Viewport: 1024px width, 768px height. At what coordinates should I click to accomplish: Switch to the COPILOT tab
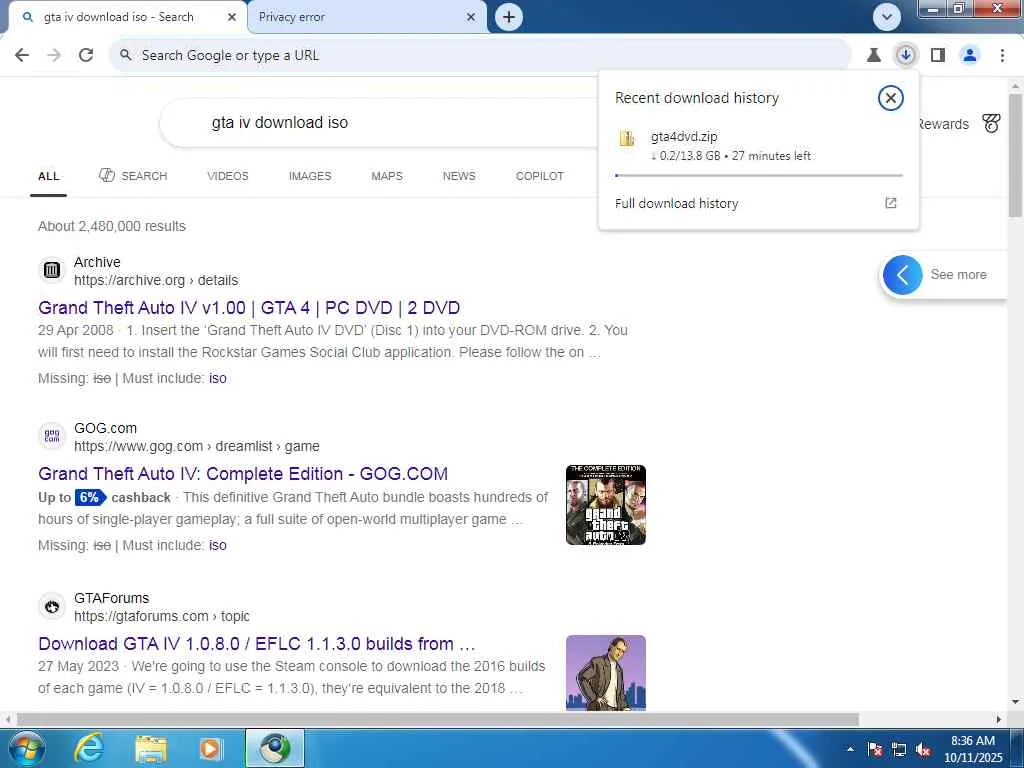coord(539,176)
